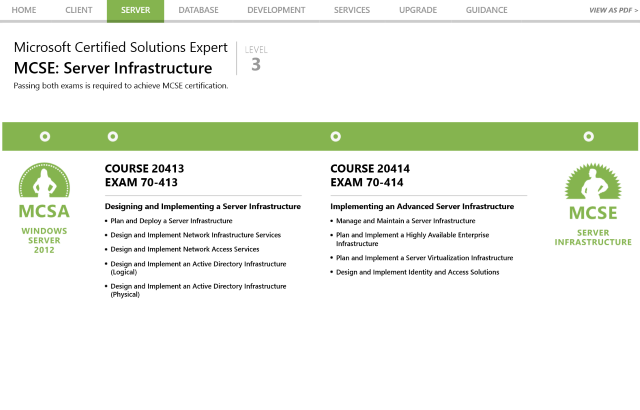Click the MCSE Server Infrastructure badge icon
The height and width of the screenshot is (410, 640).
(593, 182)
